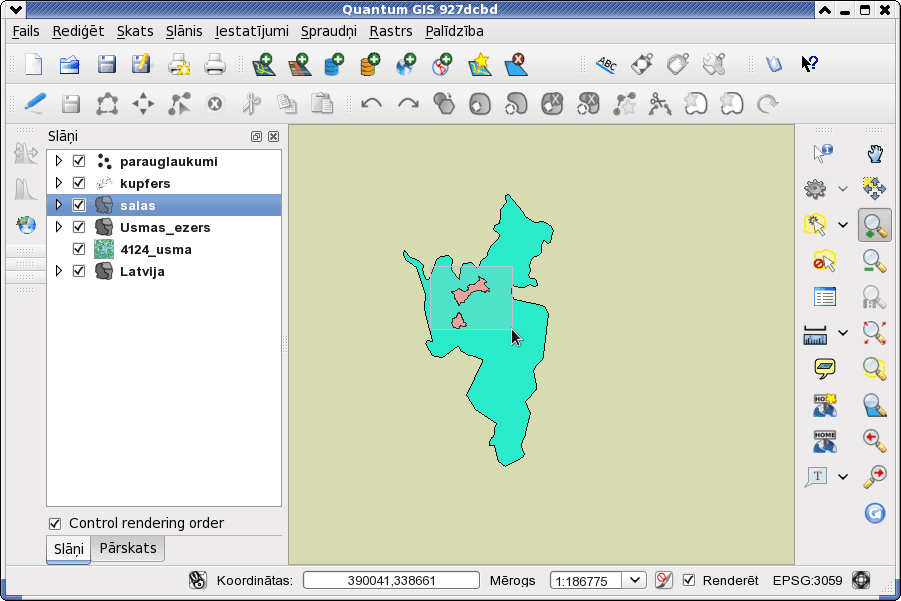Refresh the map canvas
Viewport: 901px width, 601px height.
(x=875, y=513)
